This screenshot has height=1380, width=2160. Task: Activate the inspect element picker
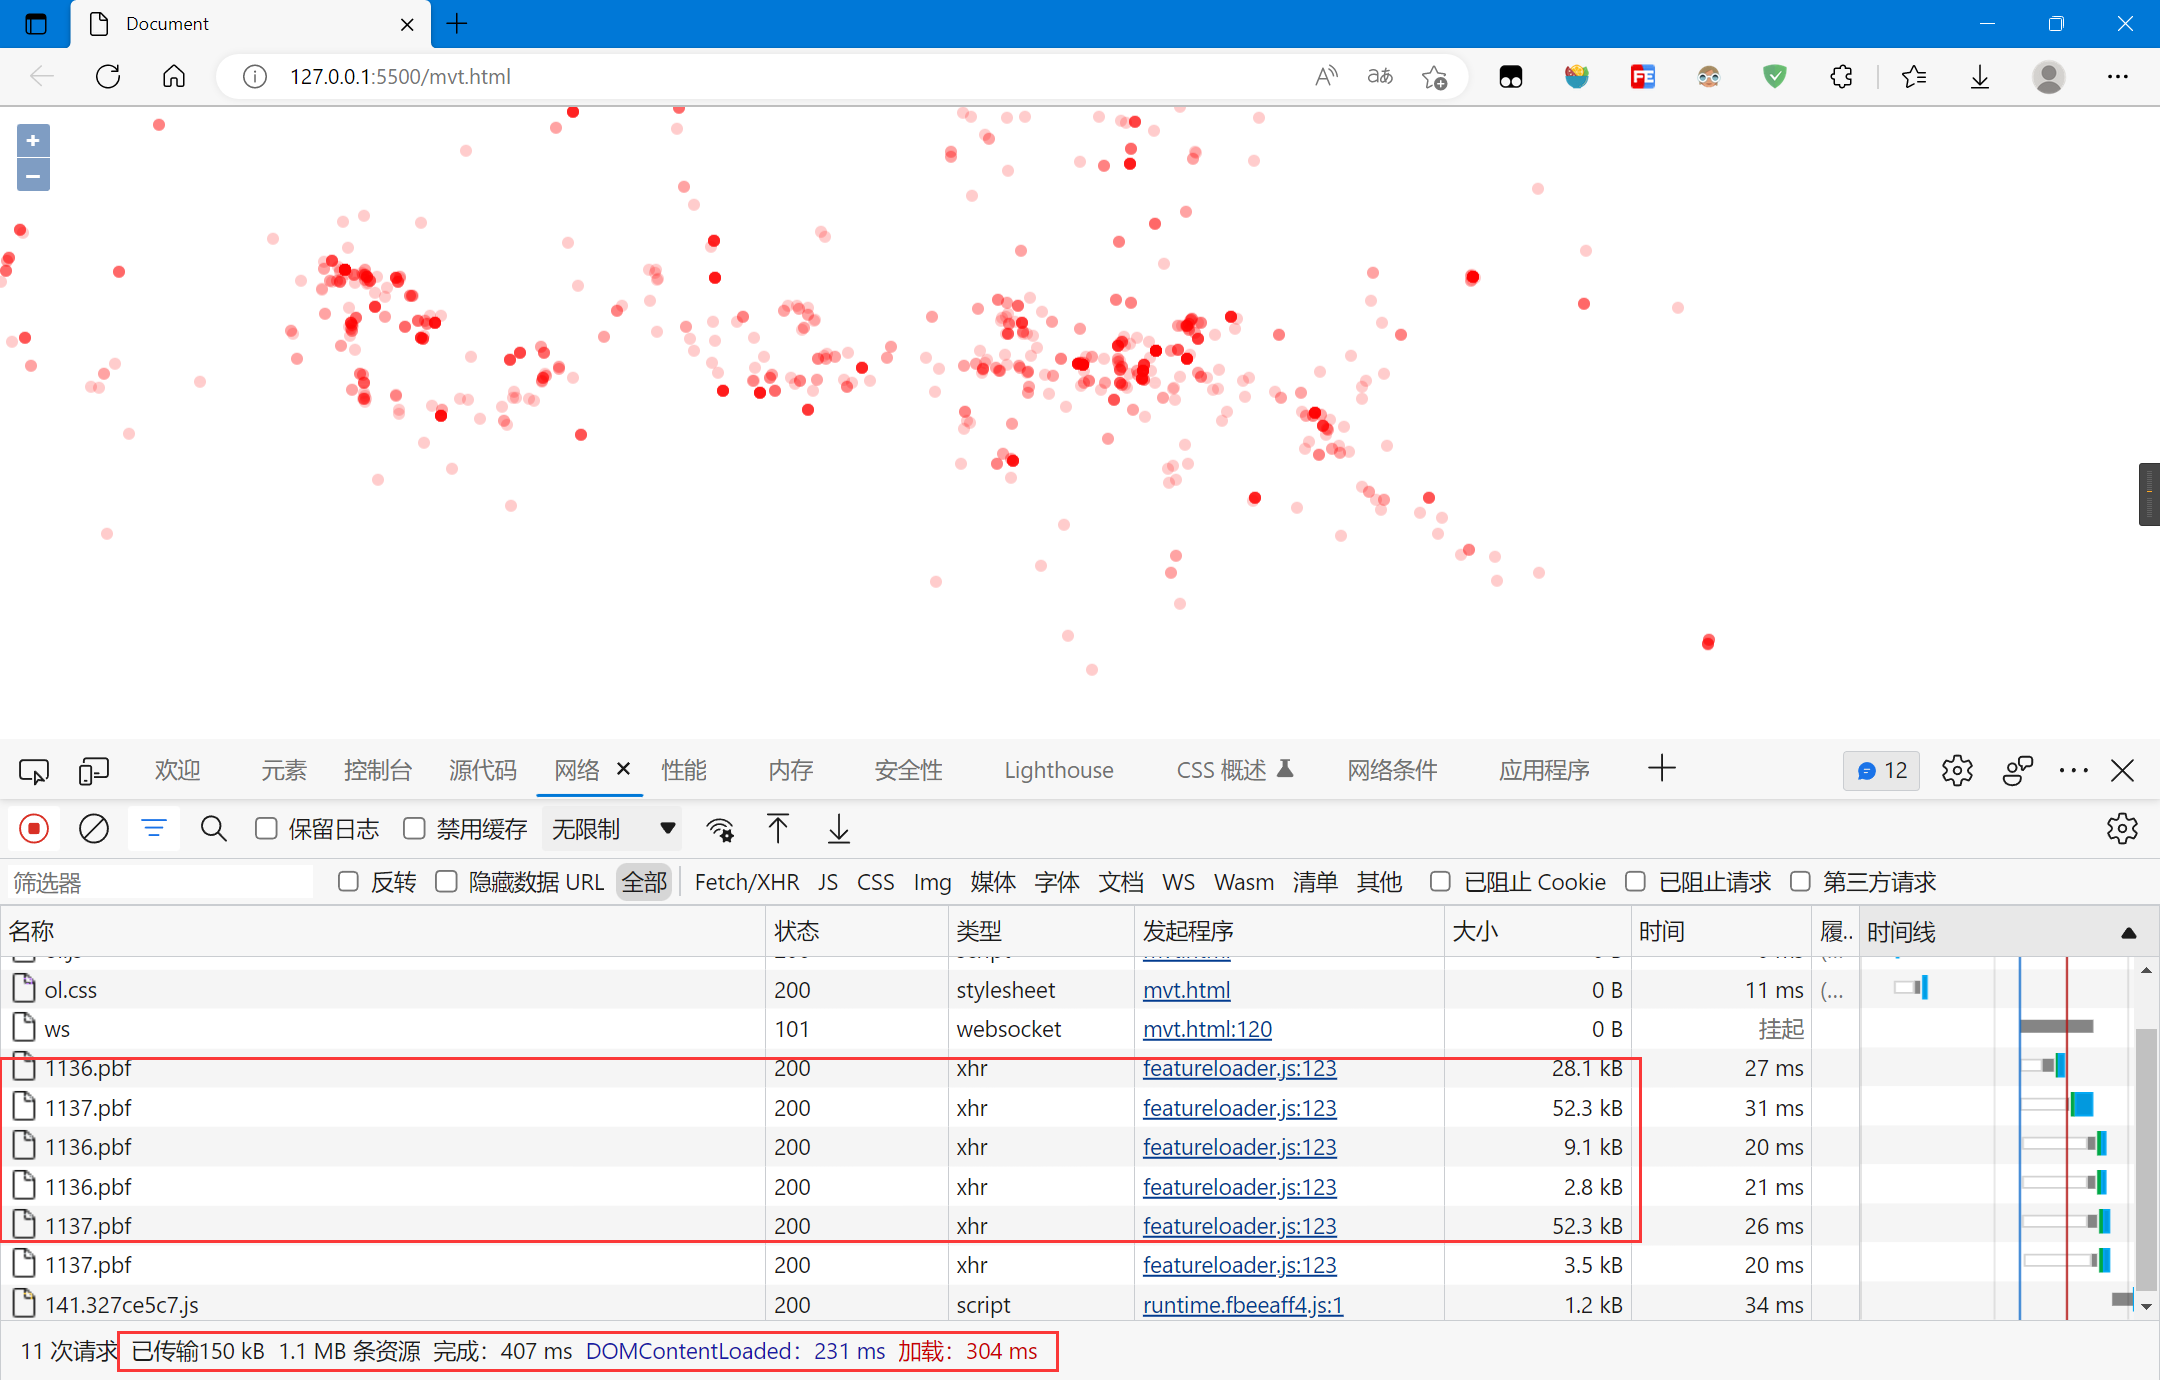(x=34, y=771)
